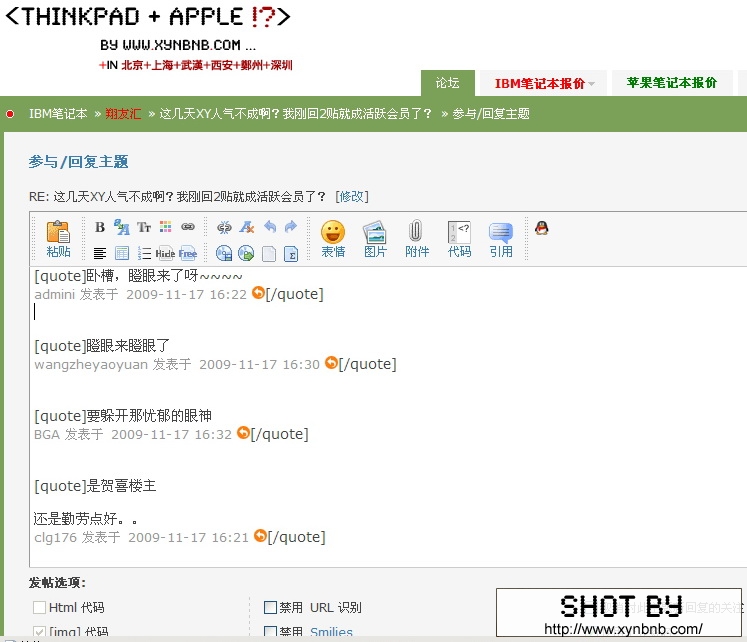The width and height of the screenshot is (747, 642).
Task: Open thread title breadcrumb 这几天XY人气不成啊
Action: coord(295,114)
